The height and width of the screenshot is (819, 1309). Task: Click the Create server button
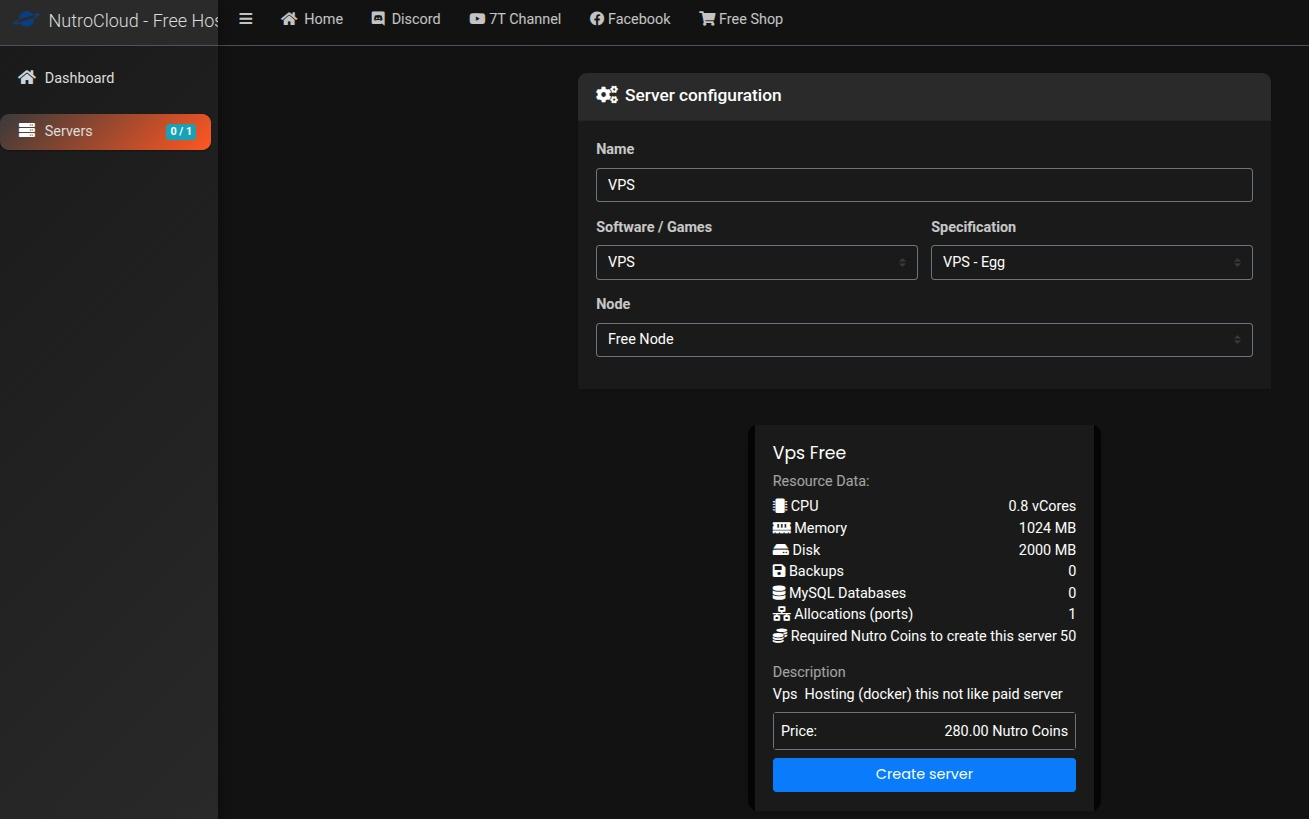coord(924,774)
